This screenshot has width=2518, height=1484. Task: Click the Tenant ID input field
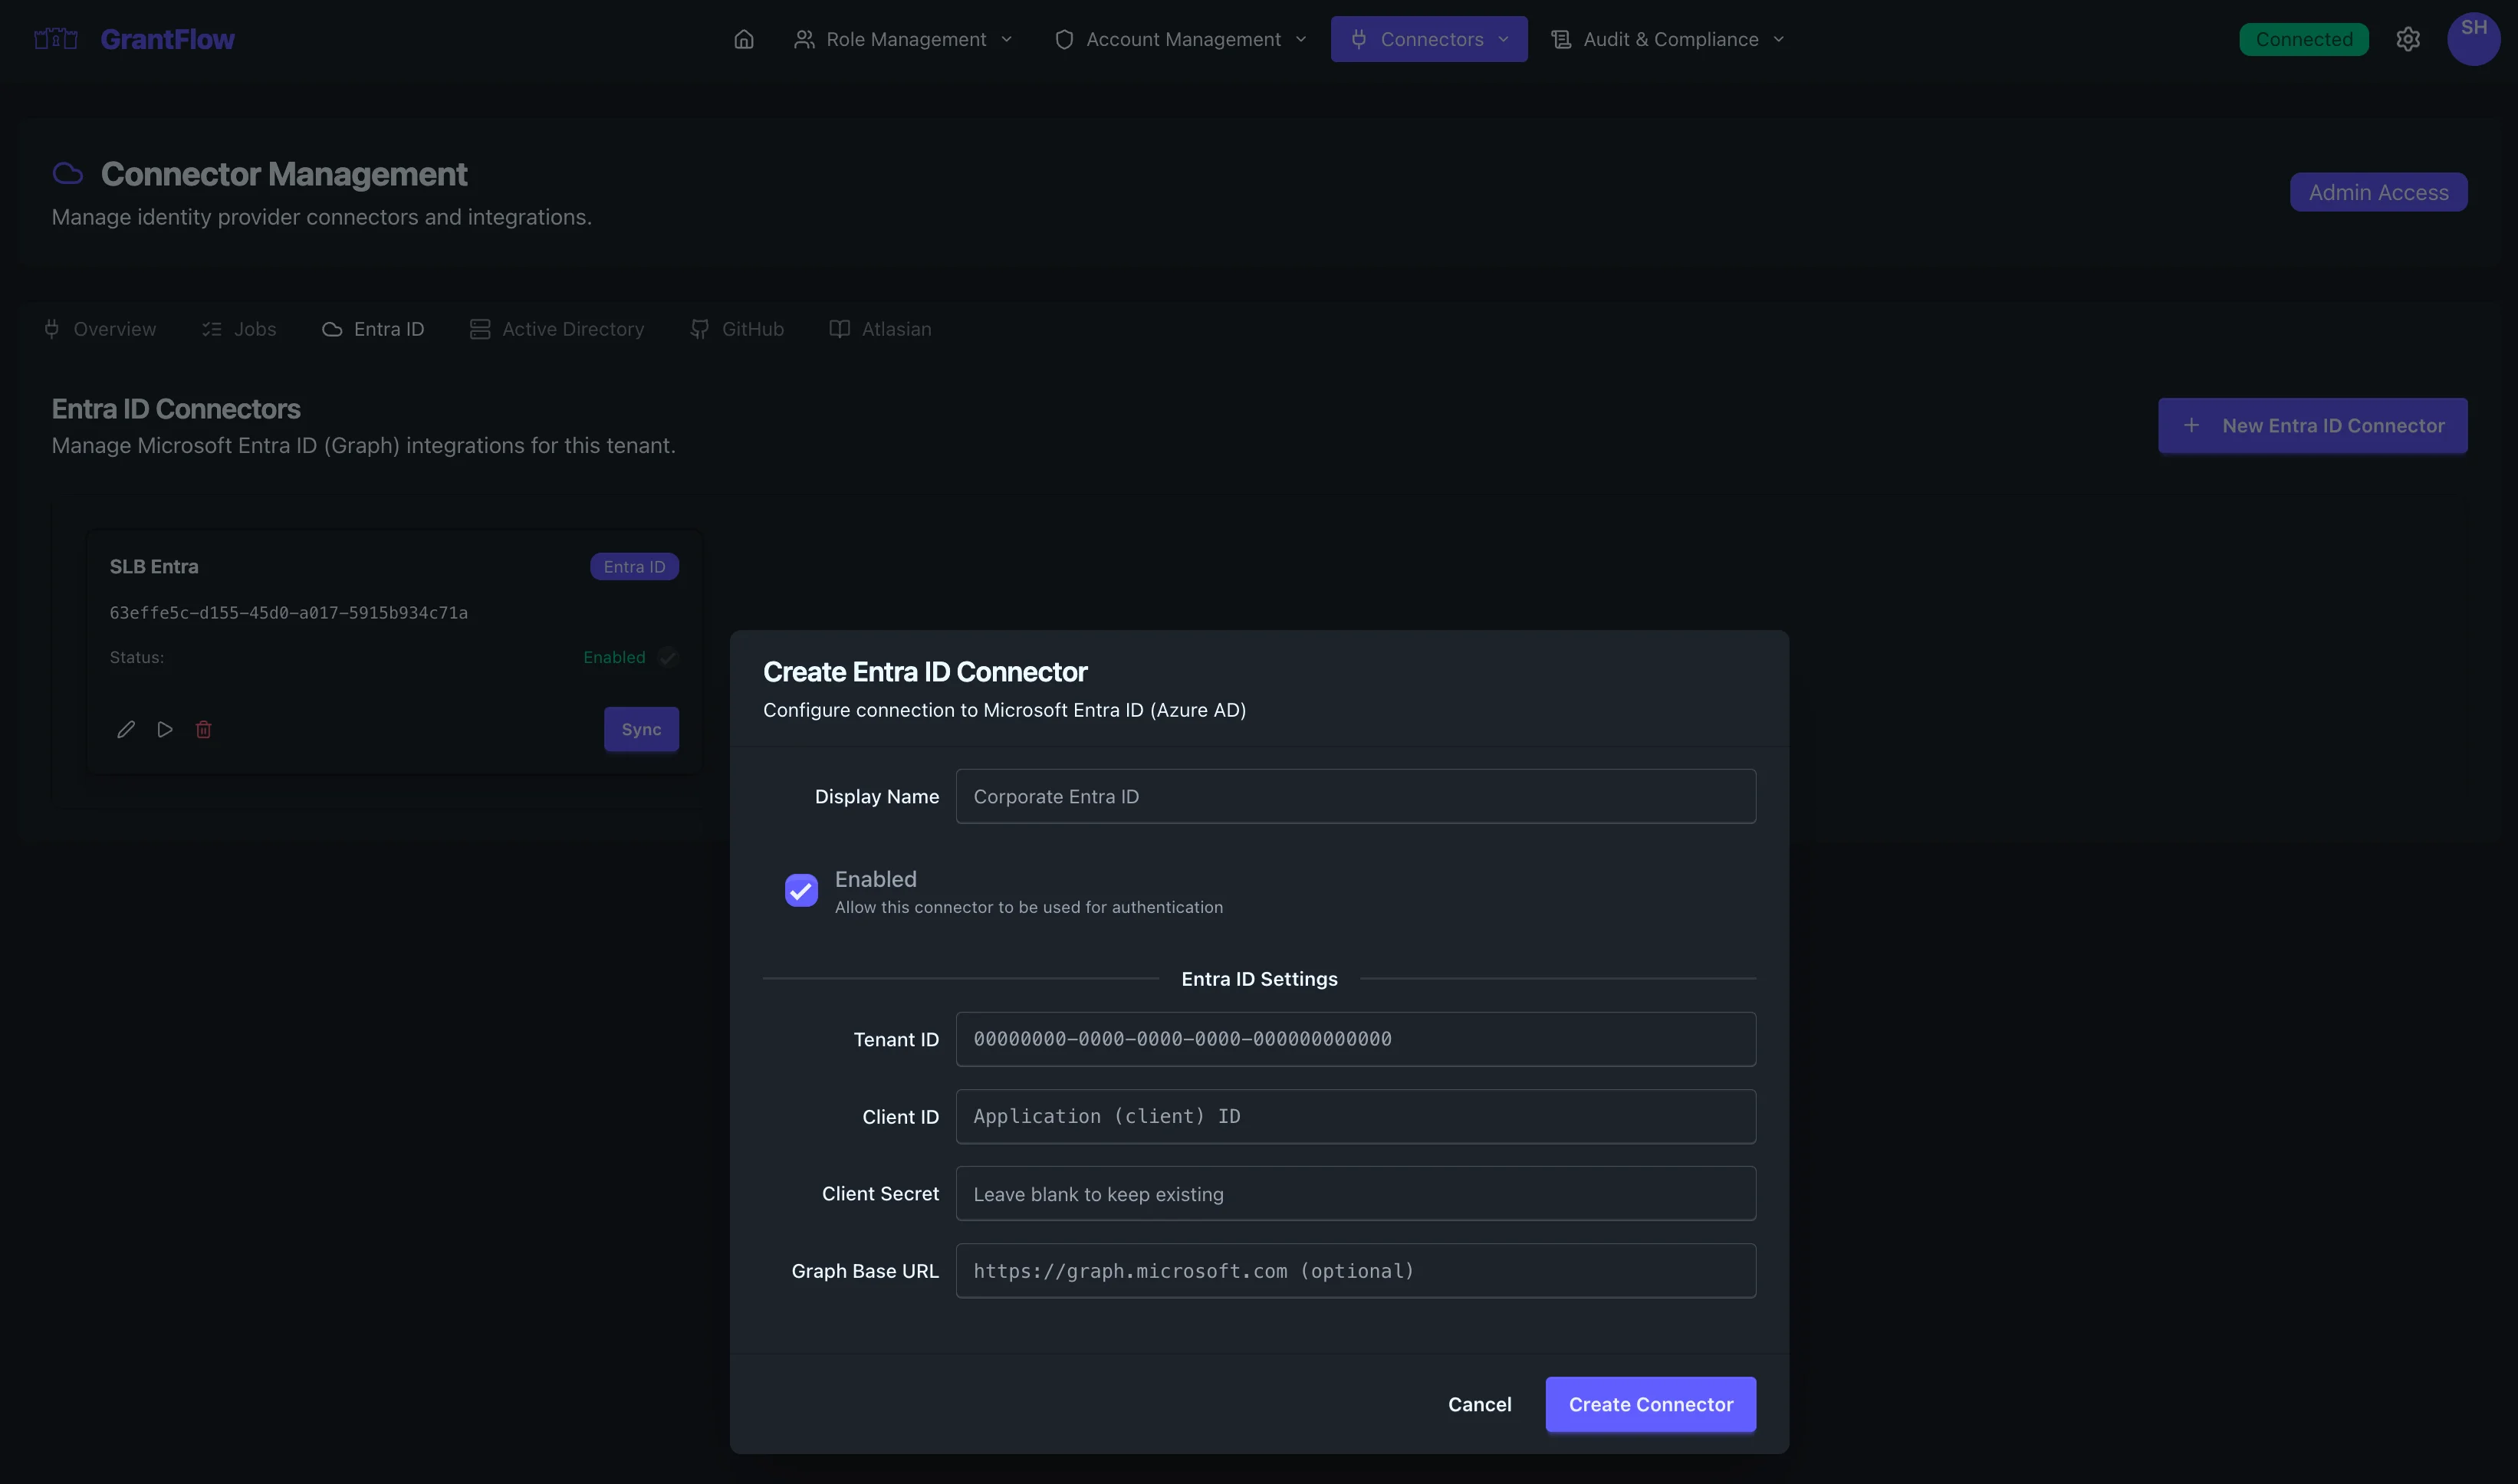click(1354, 1038)
